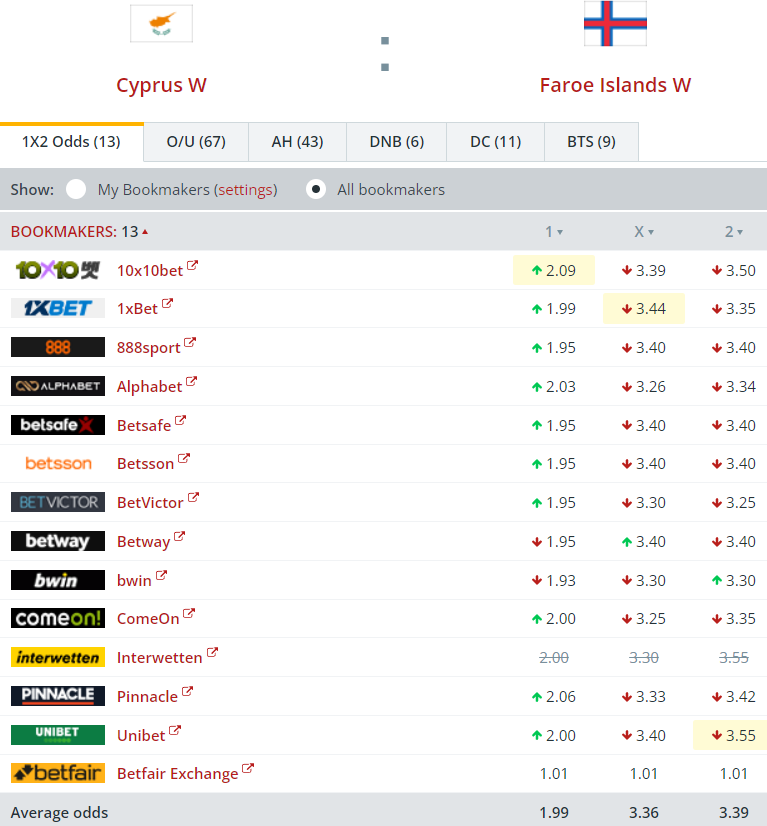The width and height of the screenshot is (767, 826).
Task: Click the Interwetten logo image
Action: [x=57, y=657]
